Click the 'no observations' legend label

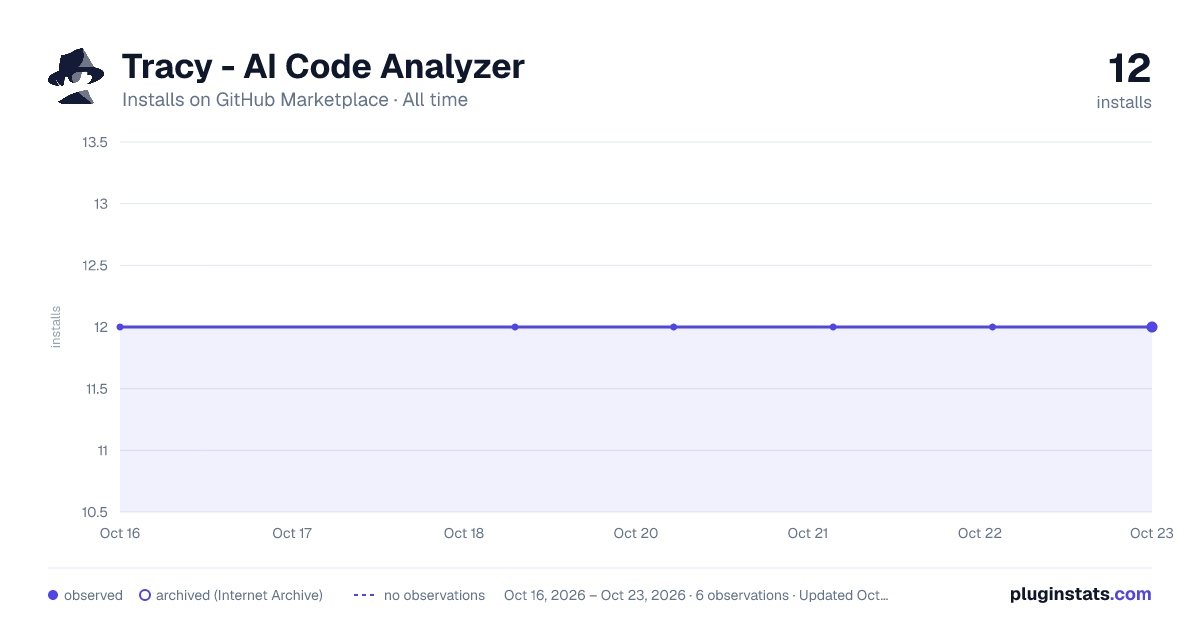pos(434,595)
